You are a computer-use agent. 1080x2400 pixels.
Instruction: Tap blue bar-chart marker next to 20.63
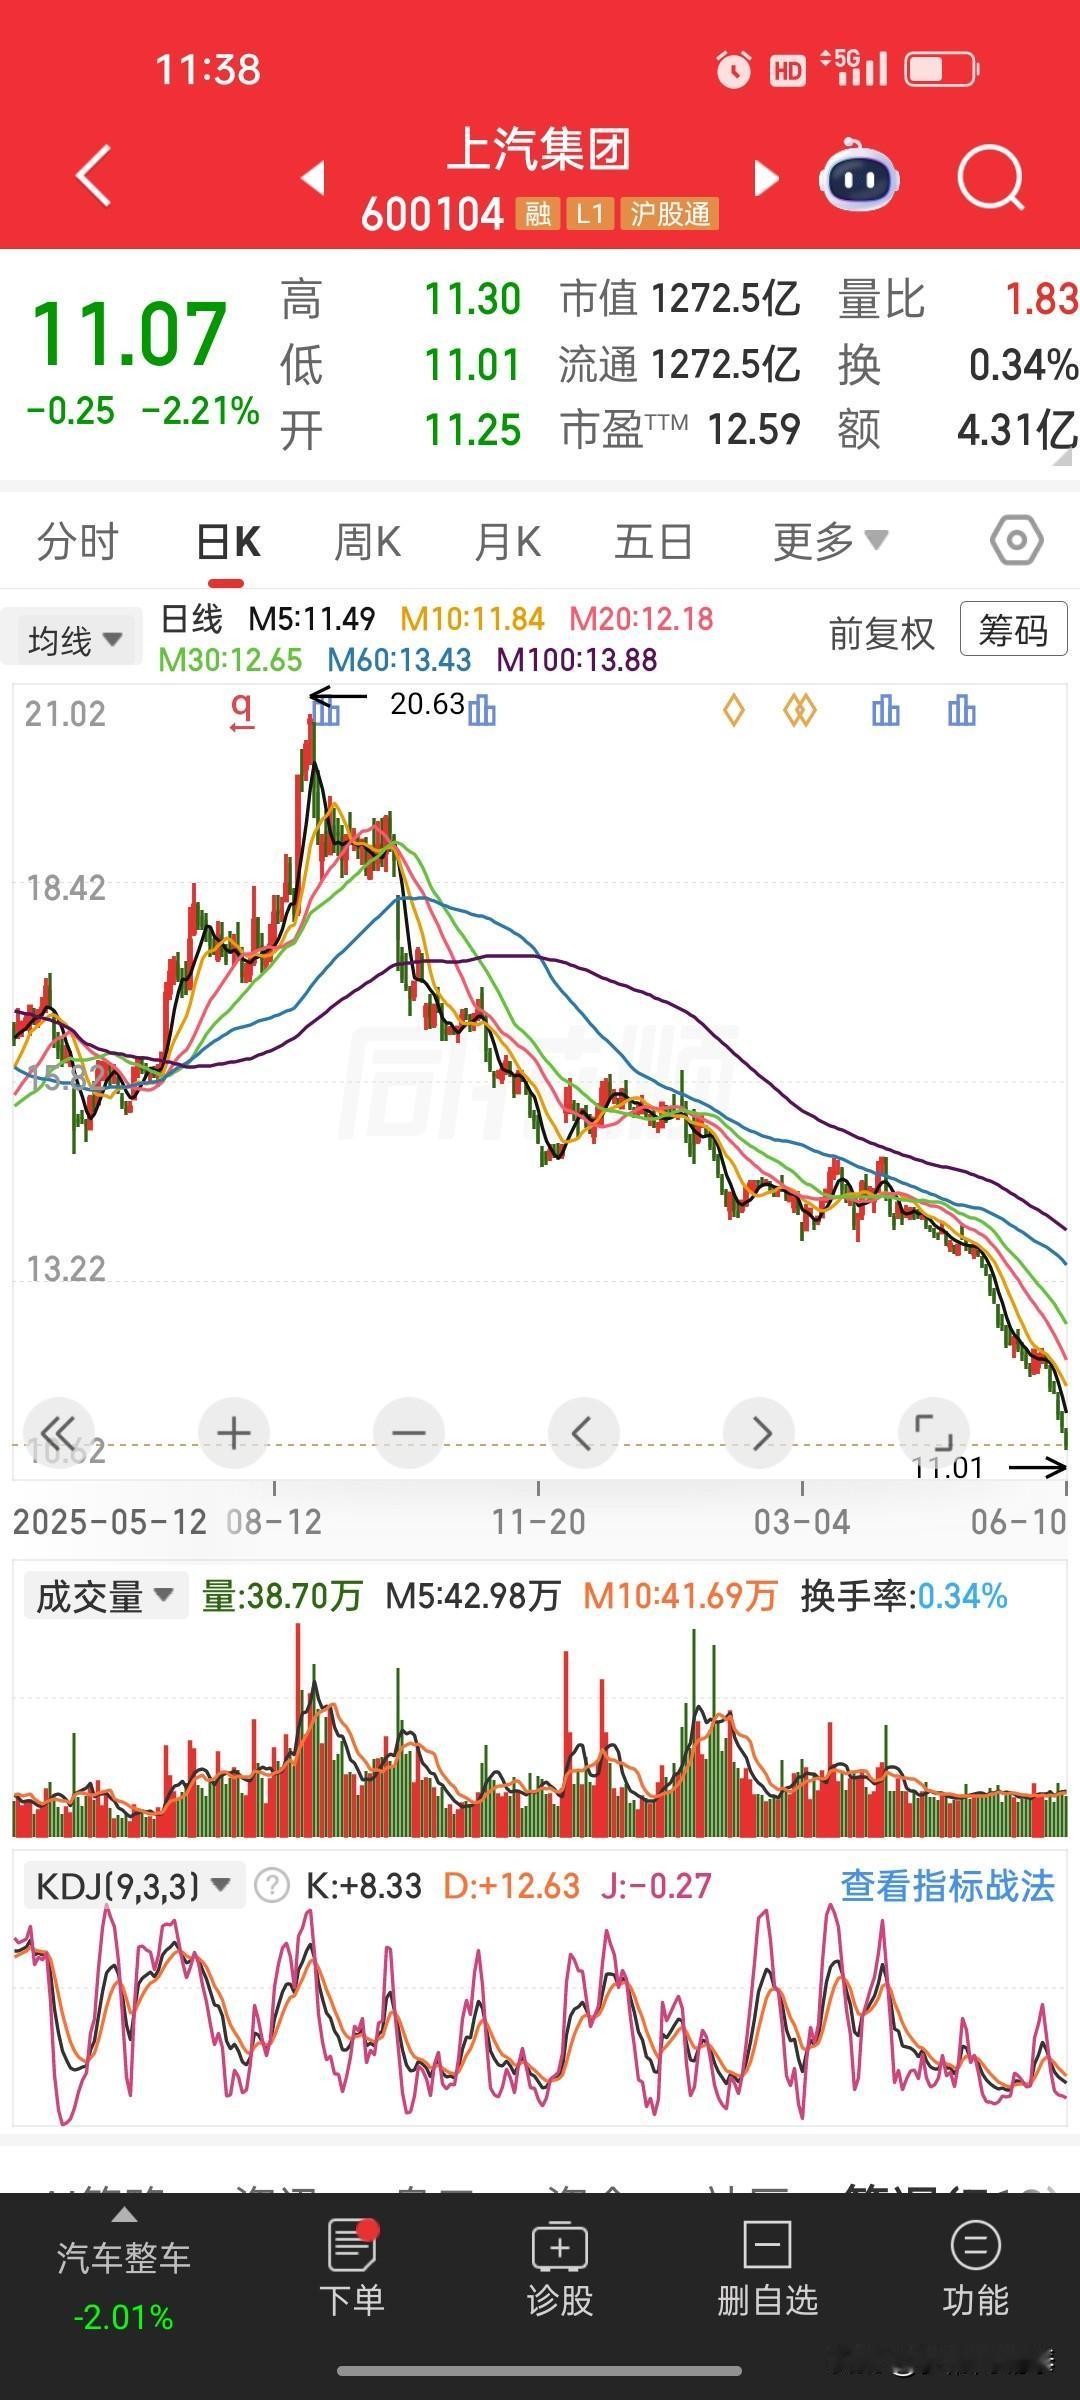(x=482, y=711)
